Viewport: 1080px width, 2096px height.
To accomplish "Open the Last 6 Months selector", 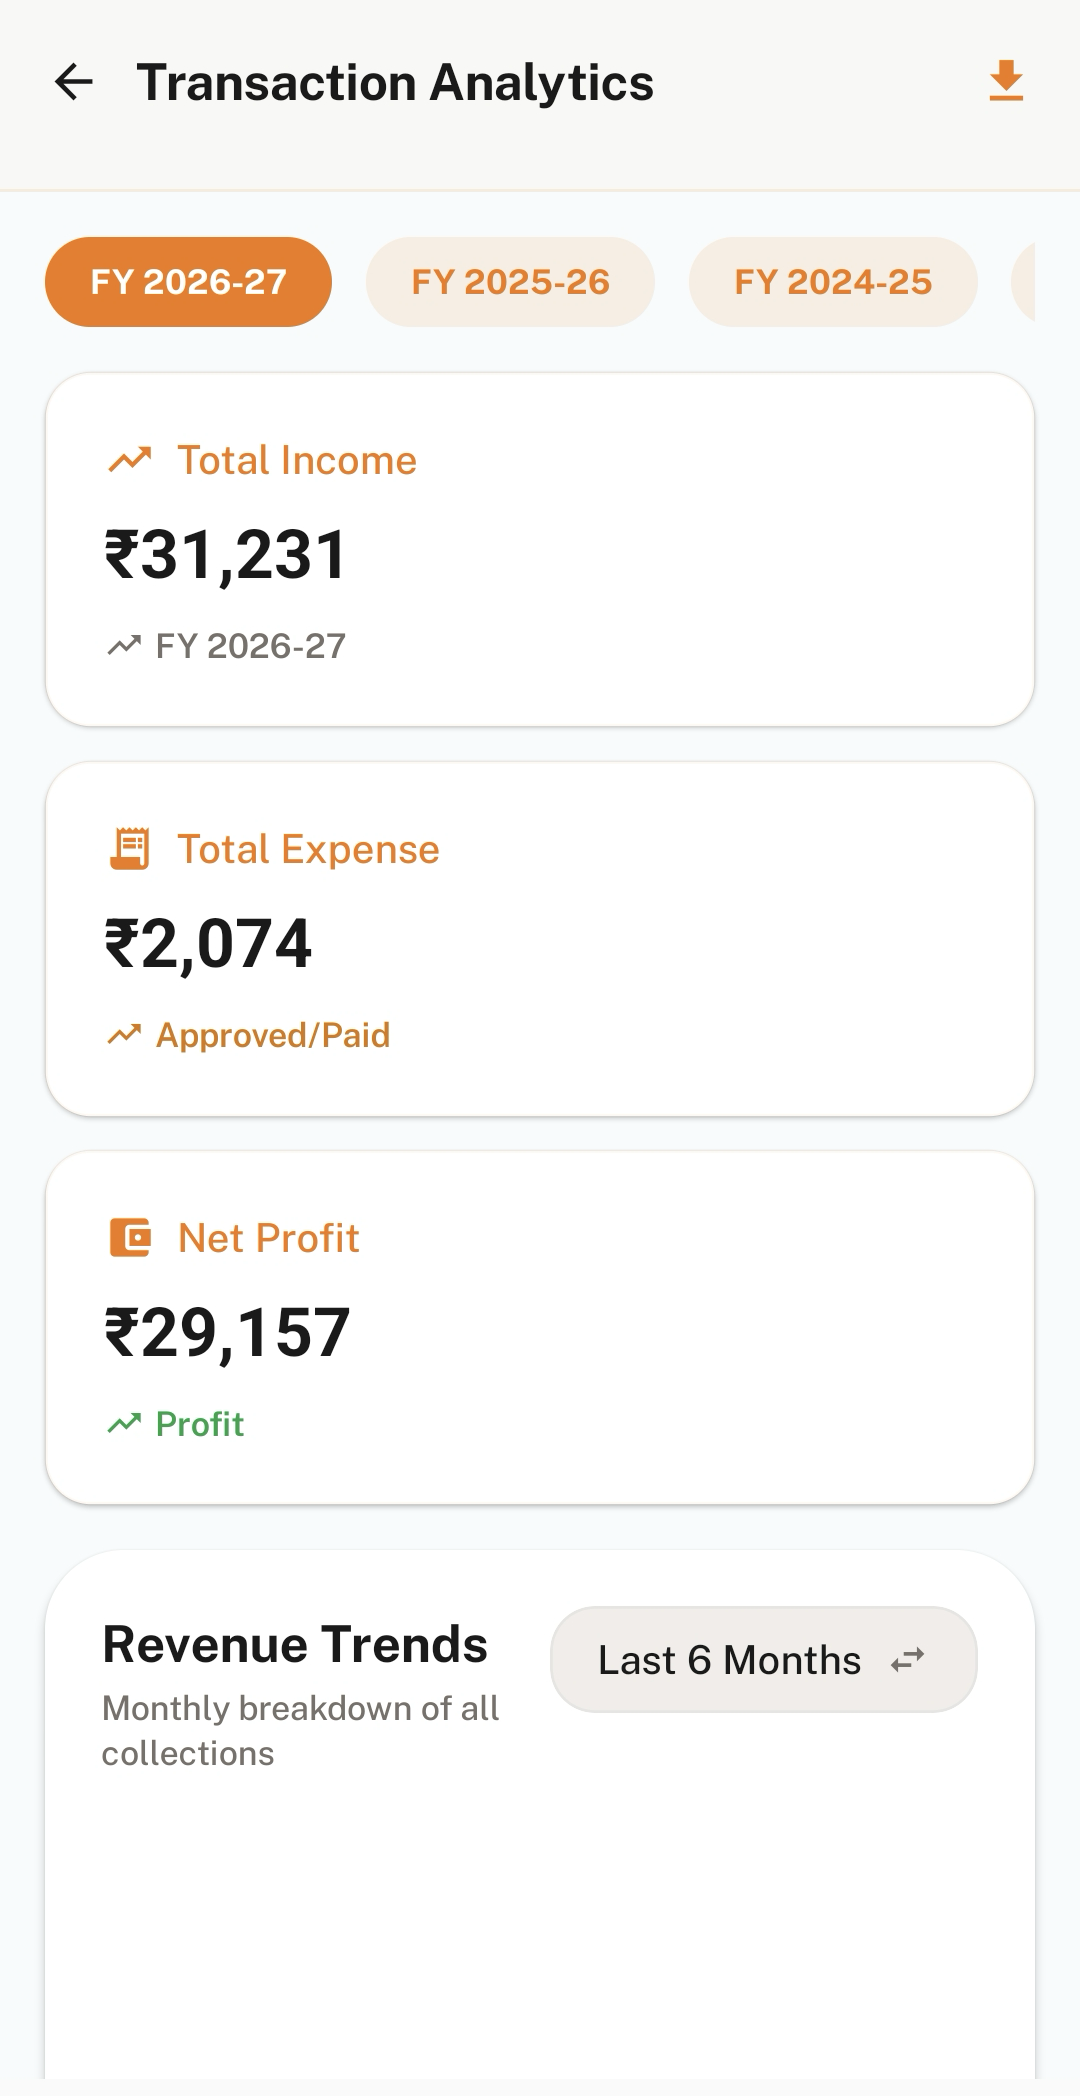I will click(763, 1660).
